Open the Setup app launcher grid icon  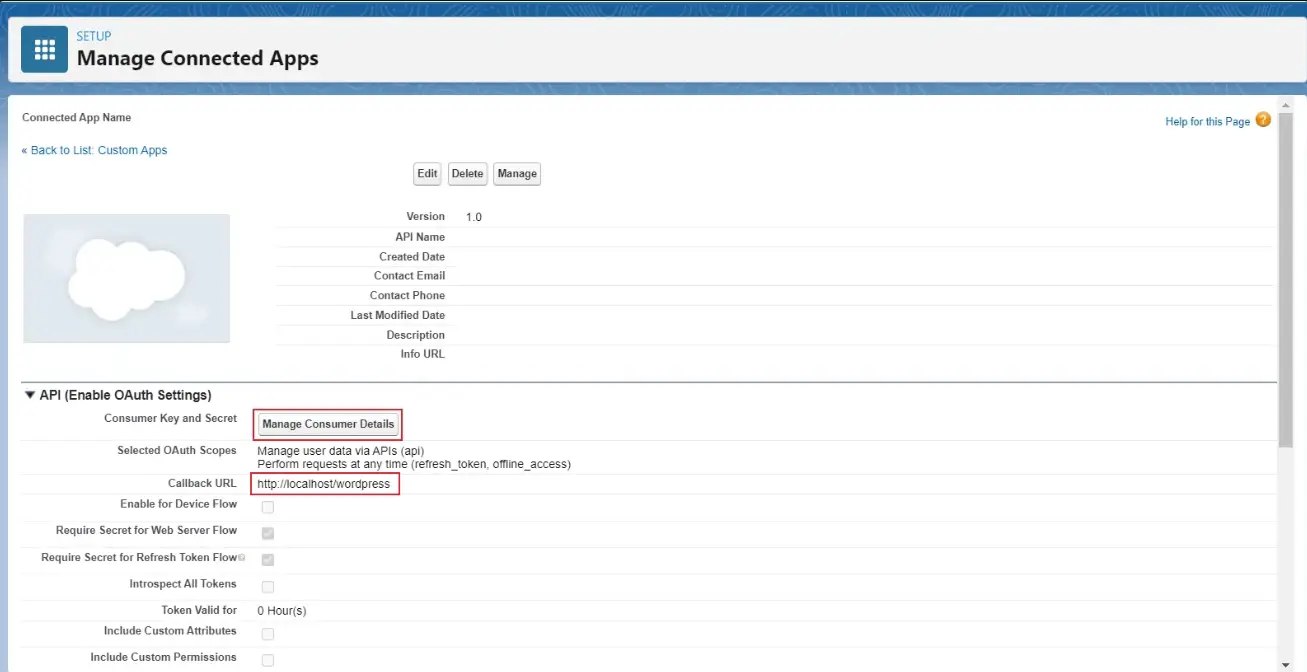click(x=45, y=50)
